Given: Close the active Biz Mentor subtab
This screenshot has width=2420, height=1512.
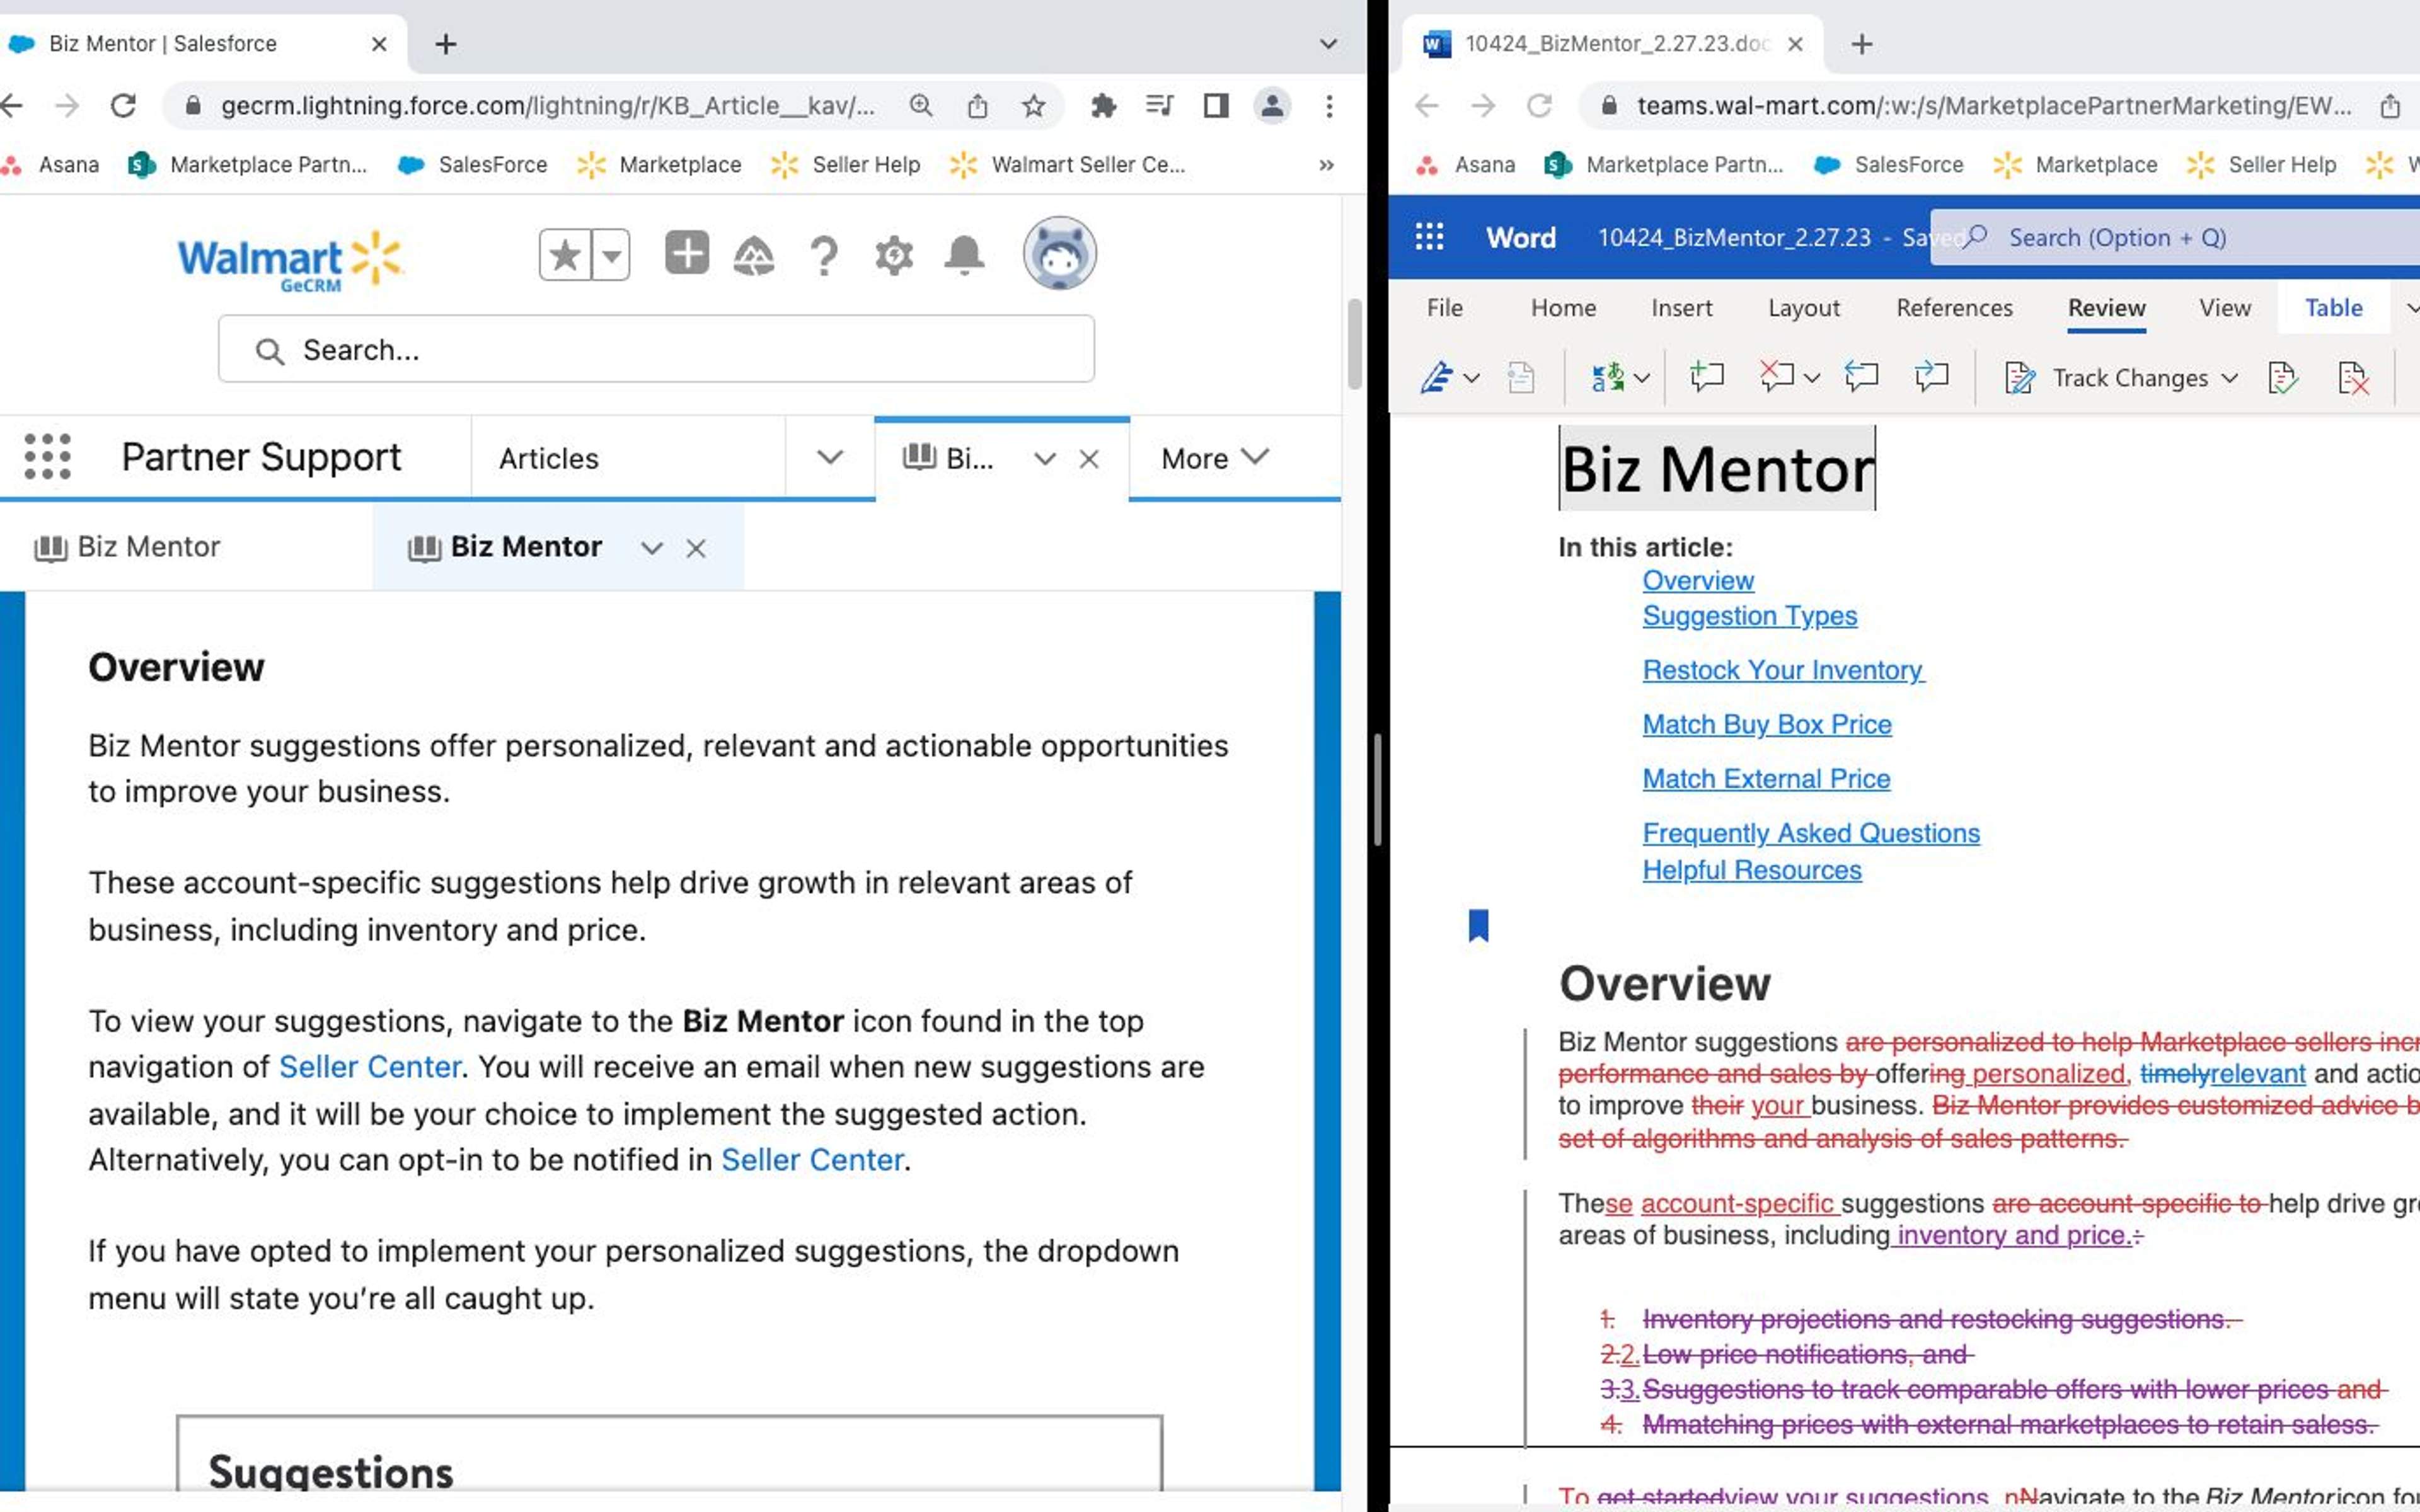Looking at the screenshot, I should pyautogui.click(x=696, y=548).
